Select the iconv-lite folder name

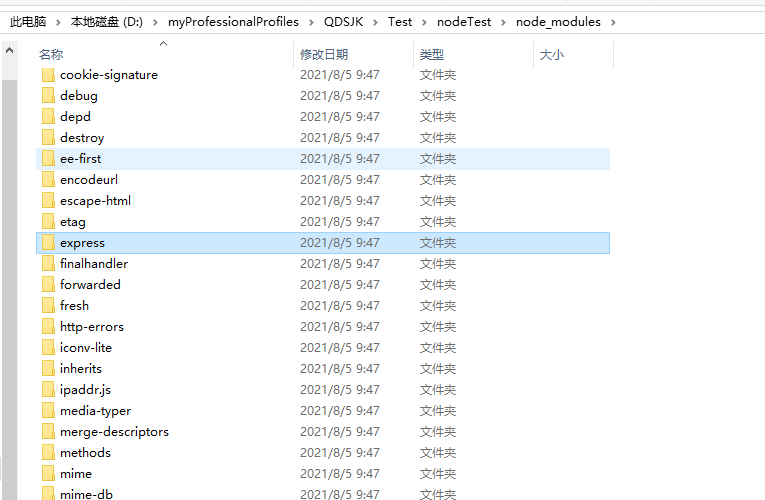[86, 347]
